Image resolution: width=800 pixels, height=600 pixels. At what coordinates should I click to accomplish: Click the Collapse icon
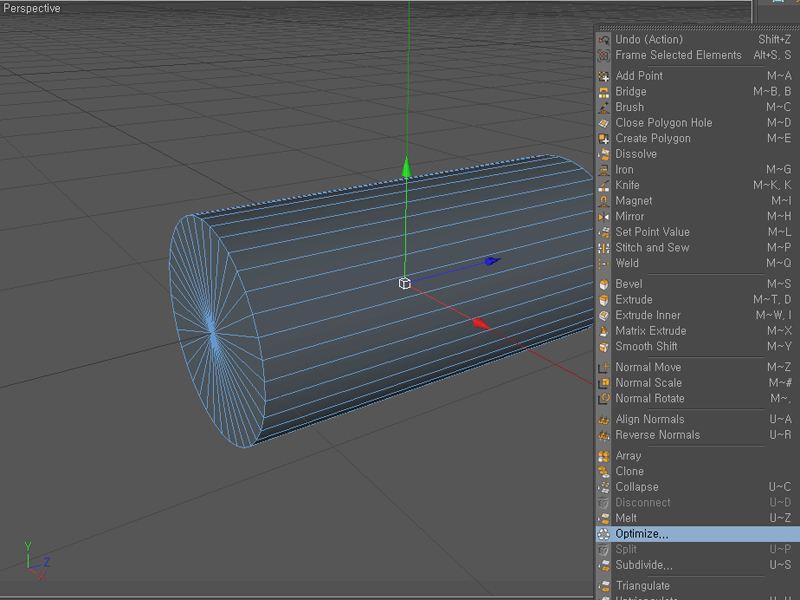(604, 487)
